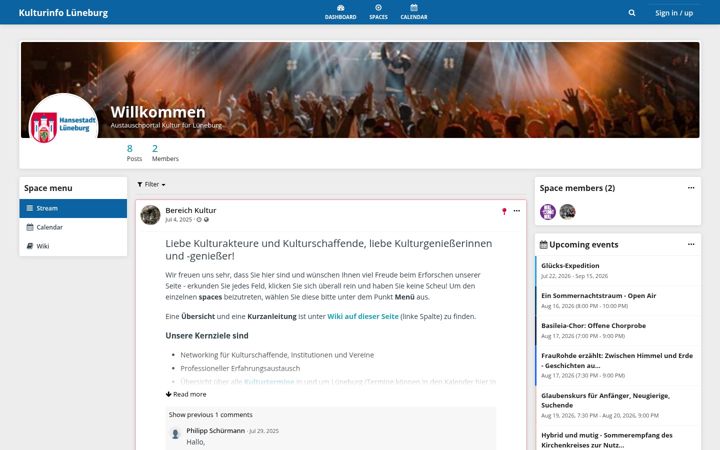Select Wiki in the Space menu

73,246
